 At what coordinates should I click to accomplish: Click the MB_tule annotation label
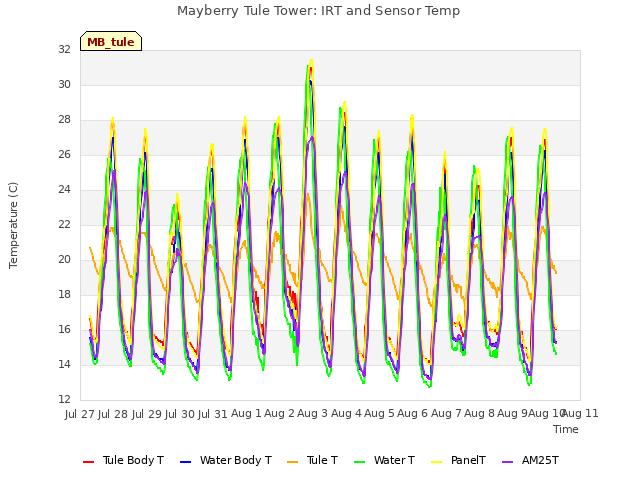tap(111, 41)
